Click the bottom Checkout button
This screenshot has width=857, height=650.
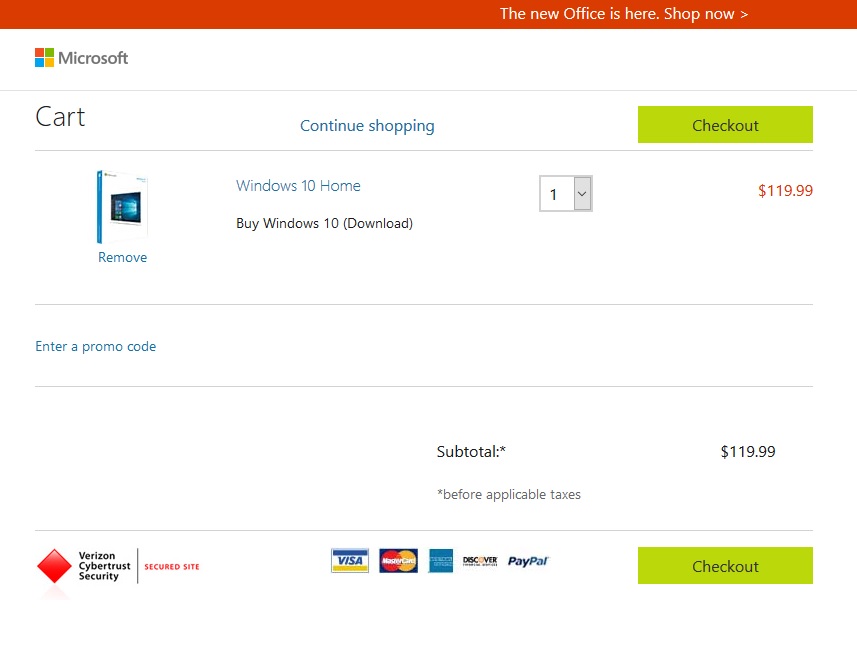(725, 566)
